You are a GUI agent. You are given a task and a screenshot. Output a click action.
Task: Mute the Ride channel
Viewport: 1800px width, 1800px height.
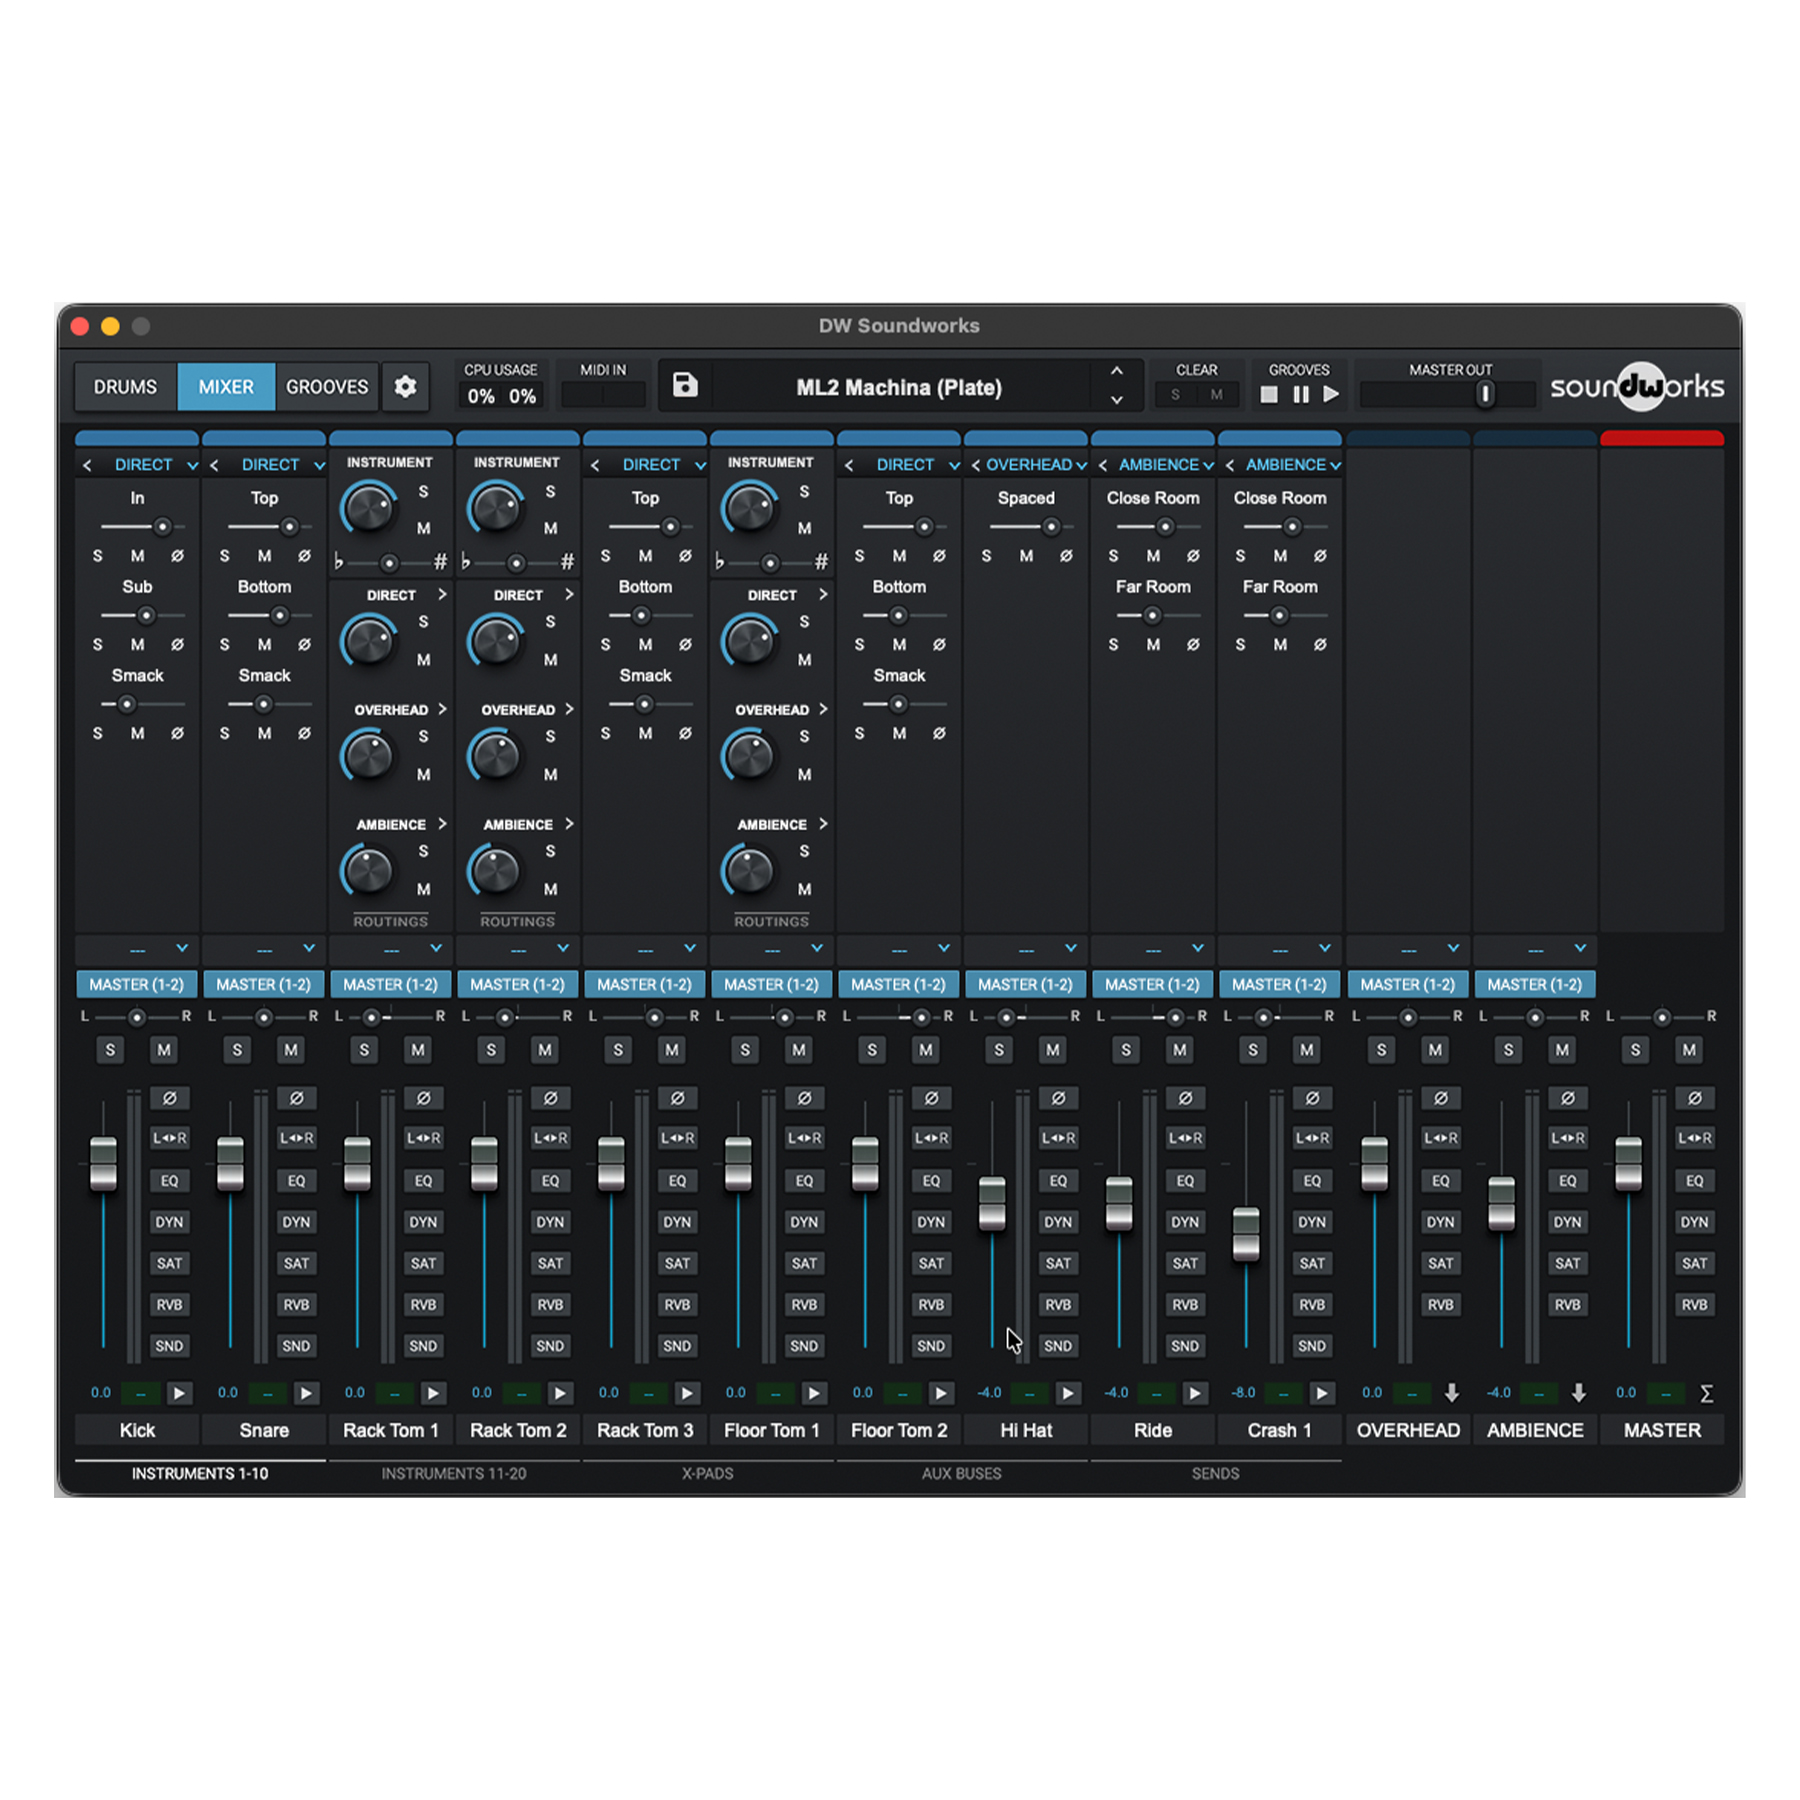point(1179,1050)
